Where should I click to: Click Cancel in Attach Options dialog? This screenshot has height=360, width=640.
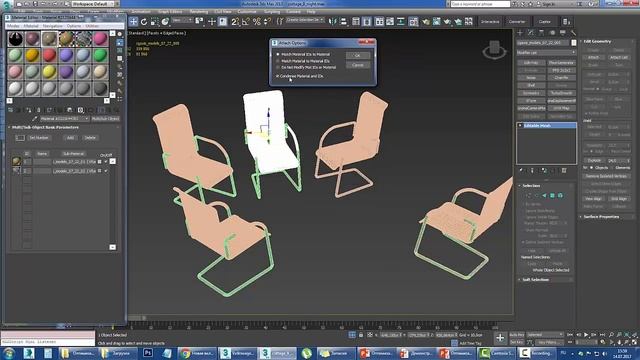pos(358,65)
